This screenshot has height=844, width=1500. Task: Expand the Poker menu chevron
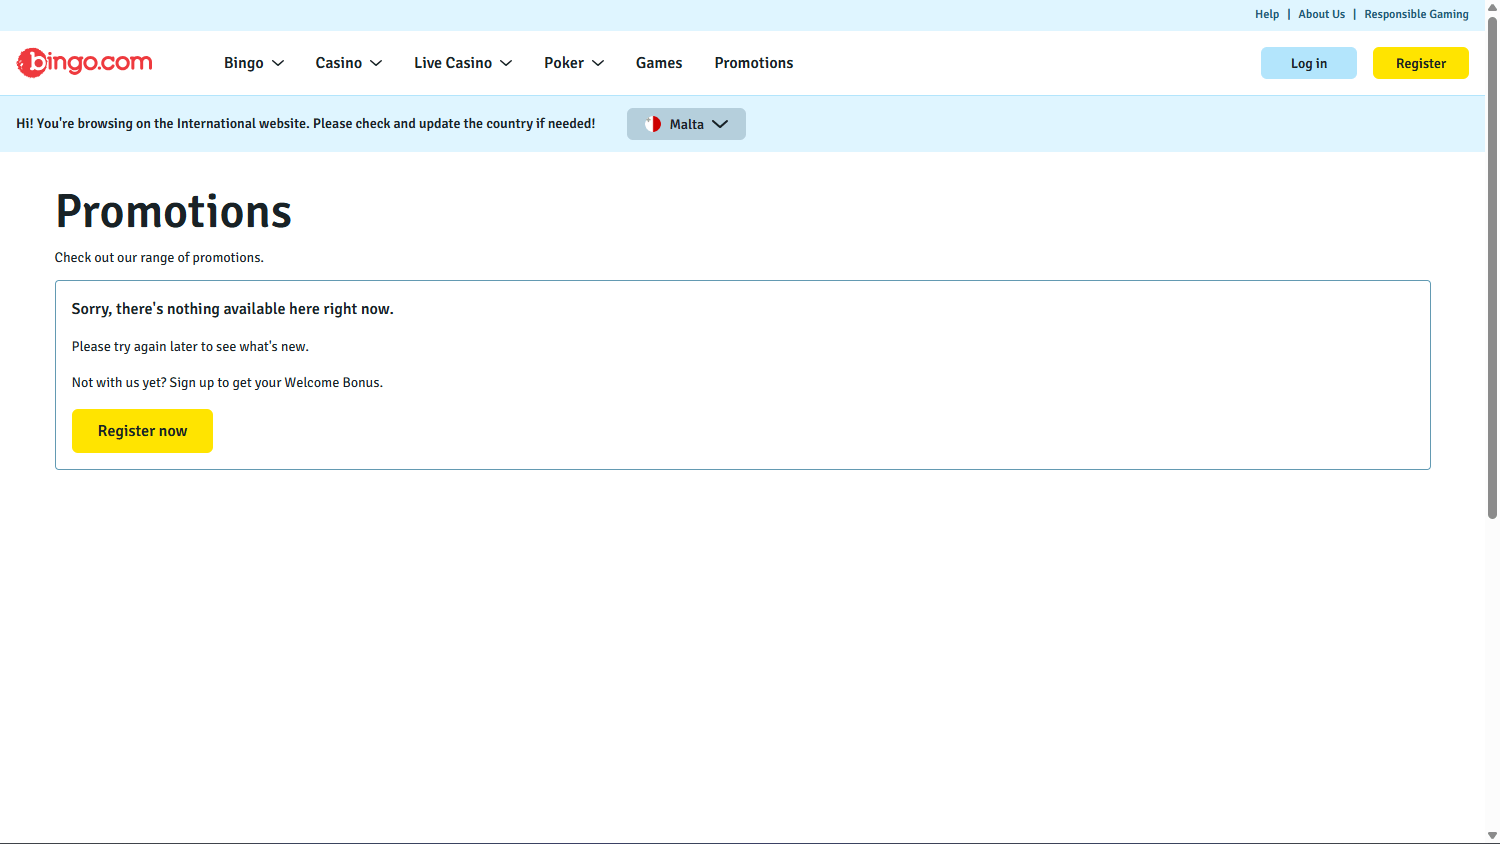[x=598, y=63]
